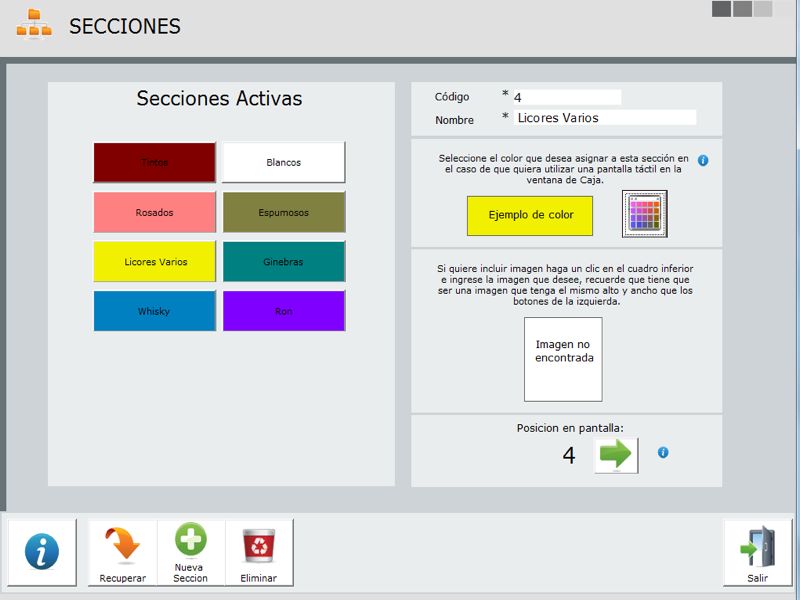This screenshot has height=600, width=800.
Task: Pick the Espumosos section button
Action: 284,212
